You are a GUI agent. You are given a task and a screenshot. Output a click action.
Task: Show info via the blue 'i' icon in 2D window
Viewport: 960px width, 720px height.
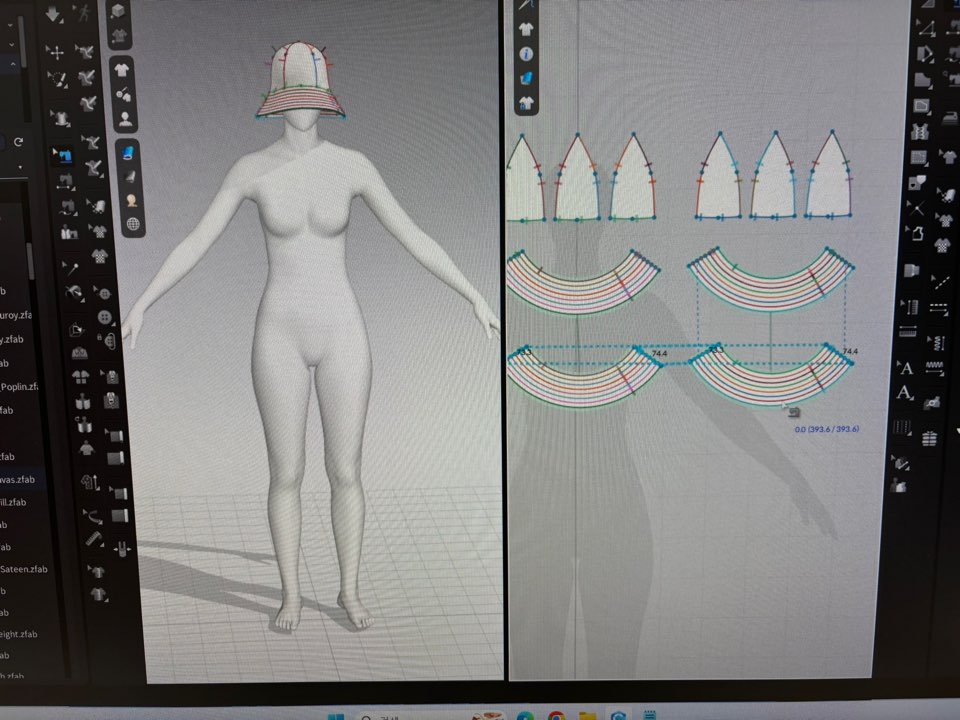pyautogui.click(x=526, y=54)
